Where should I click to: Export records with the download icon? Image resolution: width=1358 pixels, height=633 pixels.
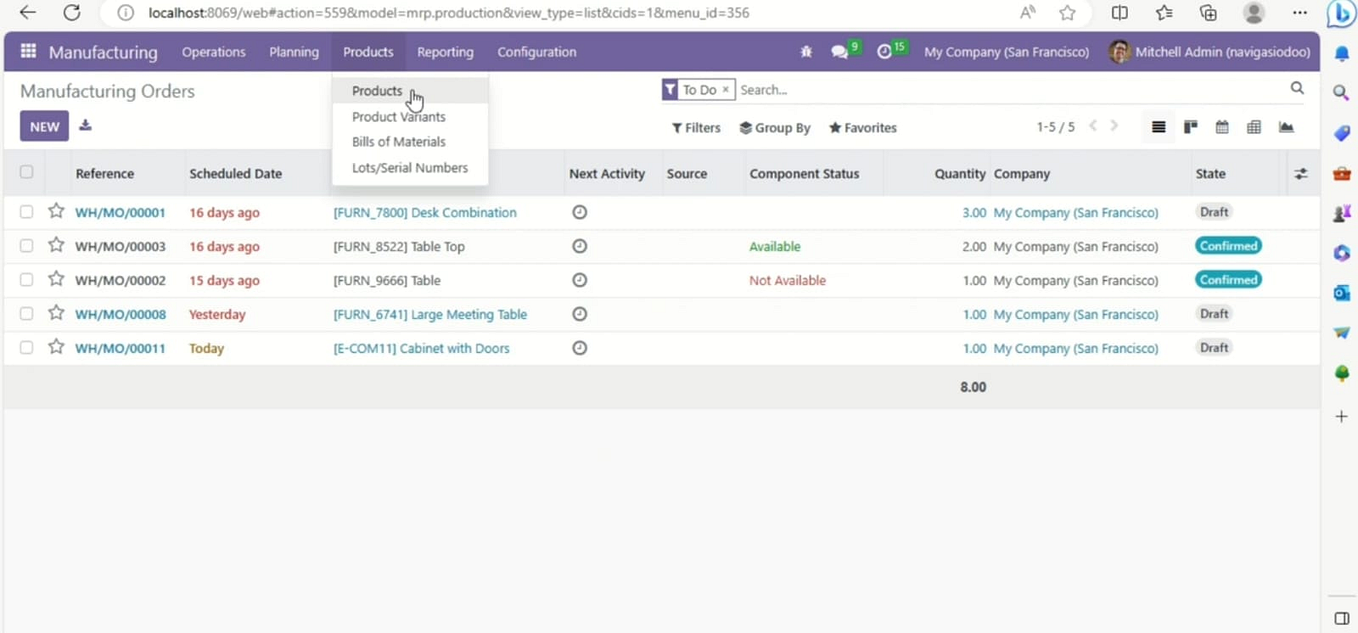click(85, 126)
